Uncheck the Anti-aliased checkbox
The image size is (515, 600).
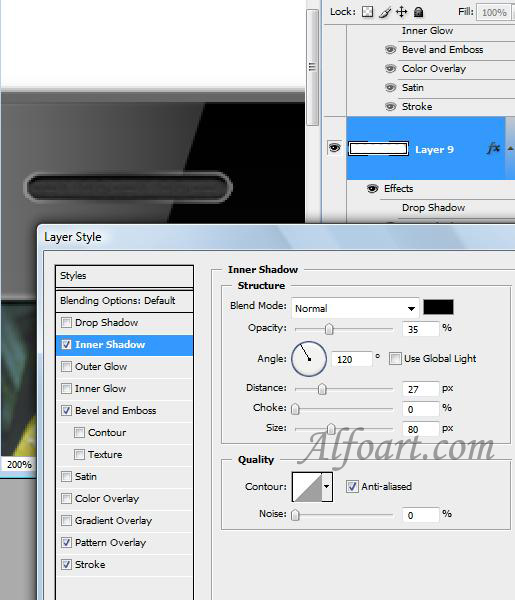tap(352, 487)
